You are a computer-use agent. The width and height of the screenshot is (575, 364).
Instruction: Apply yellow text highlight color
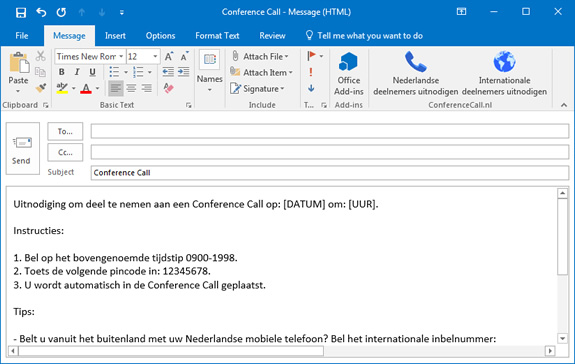[62, 88]
